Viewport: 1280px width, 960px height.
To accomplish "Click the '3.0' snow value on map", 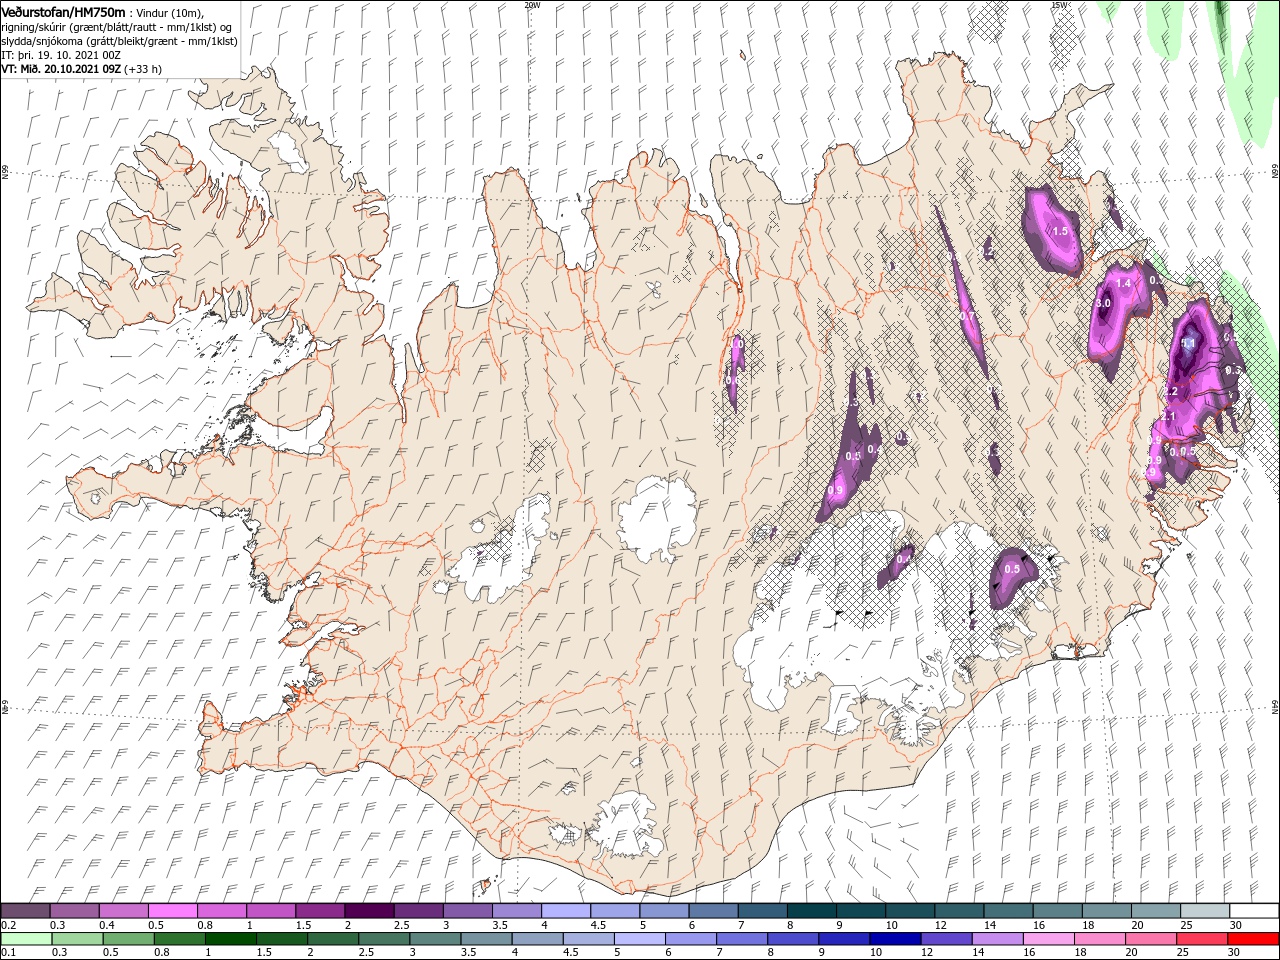I will (x=1104, y=303).
